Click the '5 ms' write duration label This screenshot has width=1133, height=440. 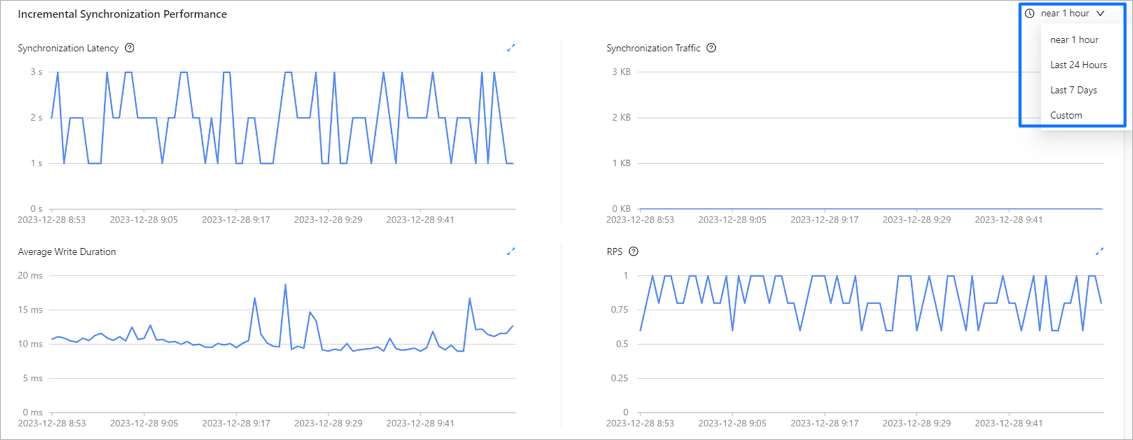tap(33, 378)
